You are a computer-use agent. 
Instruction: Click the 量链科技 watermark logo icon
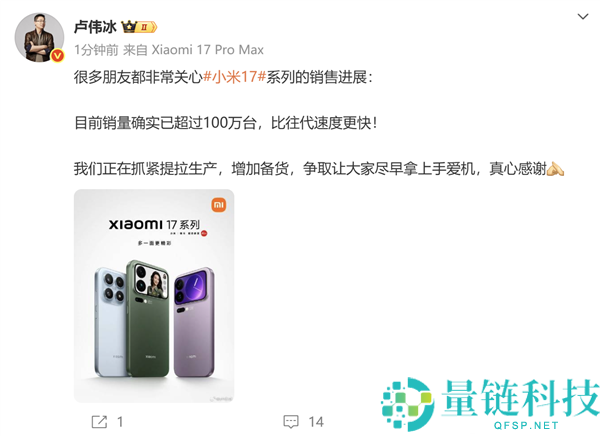click(408, 404)
